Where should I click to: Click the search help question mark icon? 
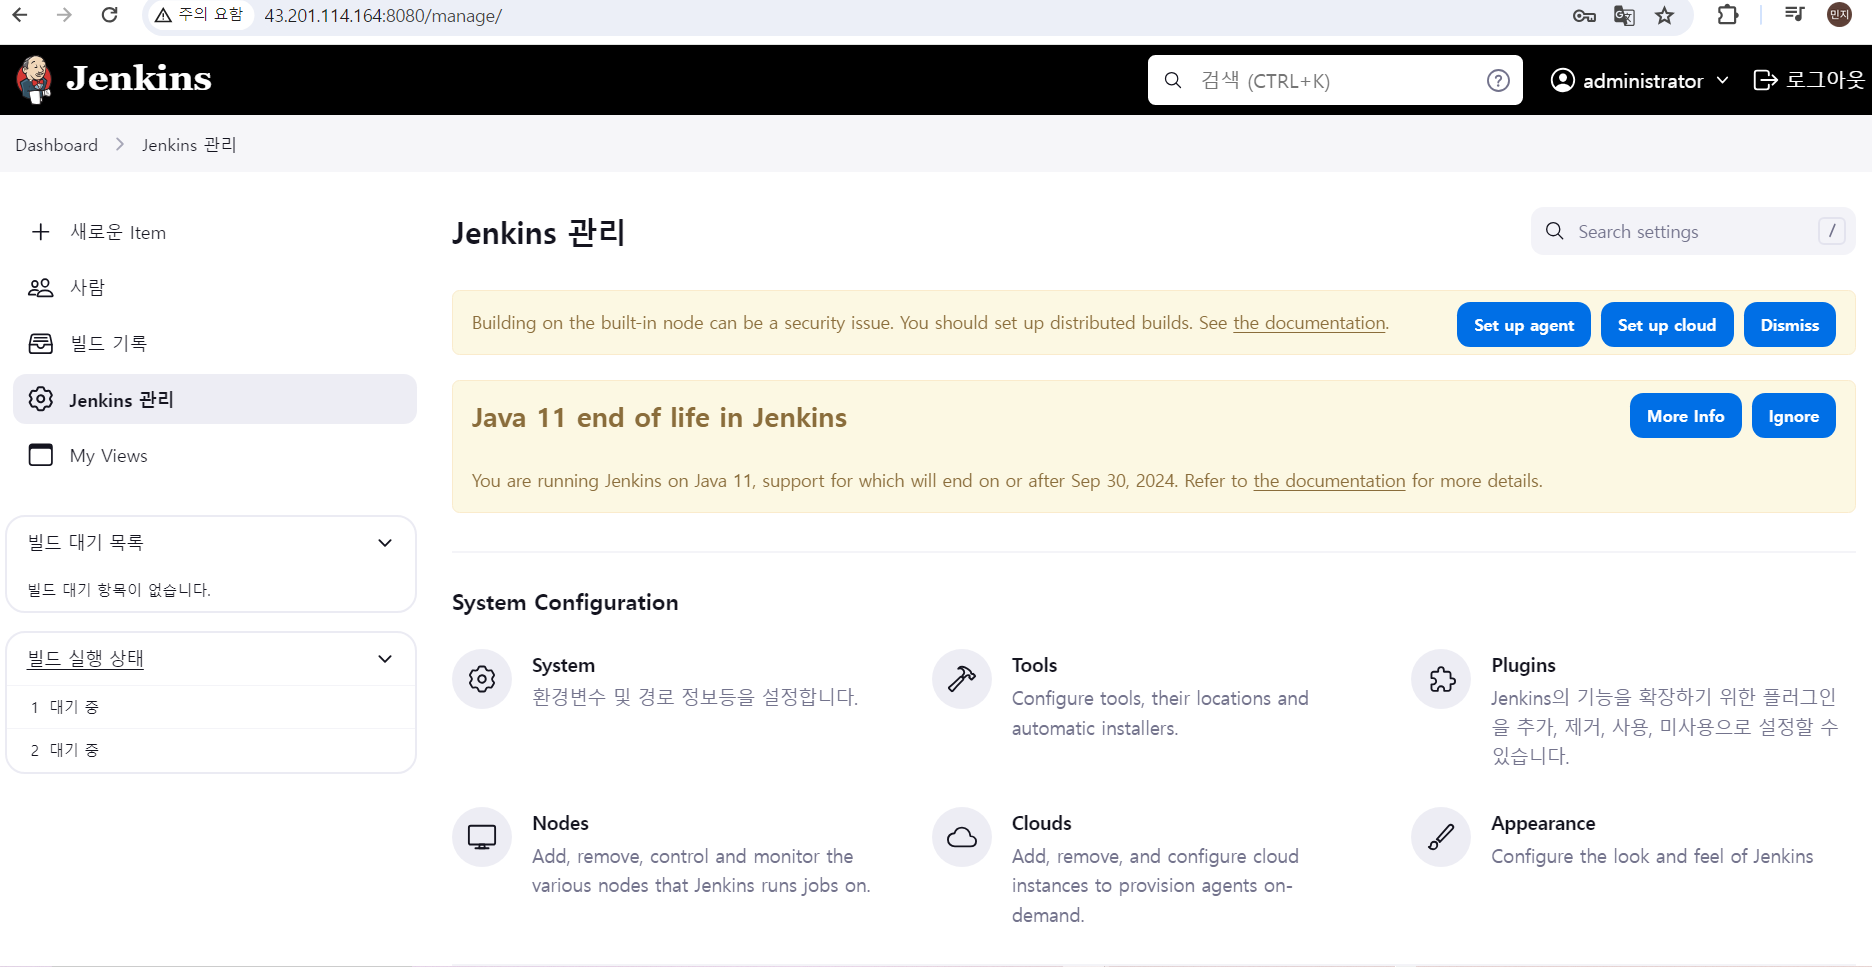pos(1498,81)
